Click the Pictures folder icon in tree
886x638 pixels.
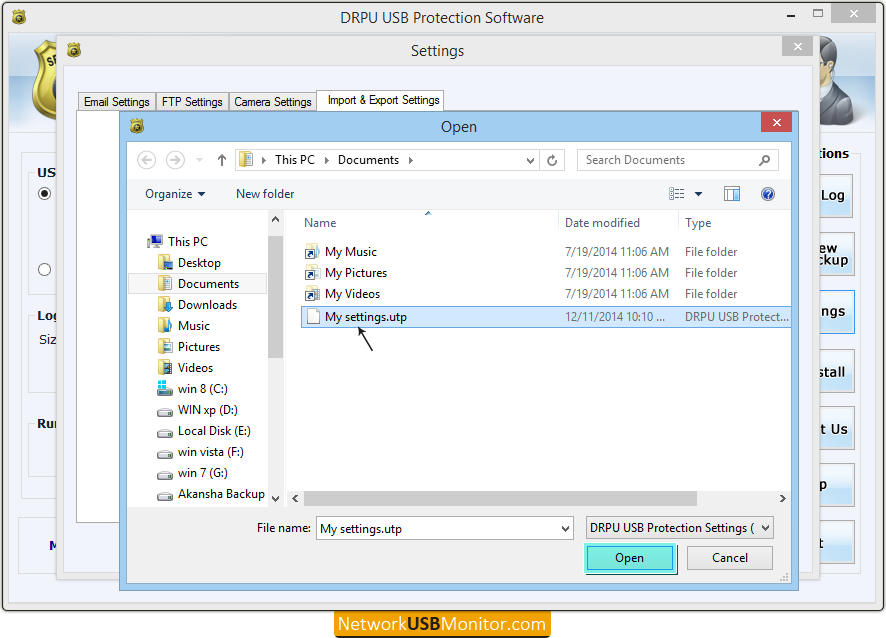tap(165, 346)
